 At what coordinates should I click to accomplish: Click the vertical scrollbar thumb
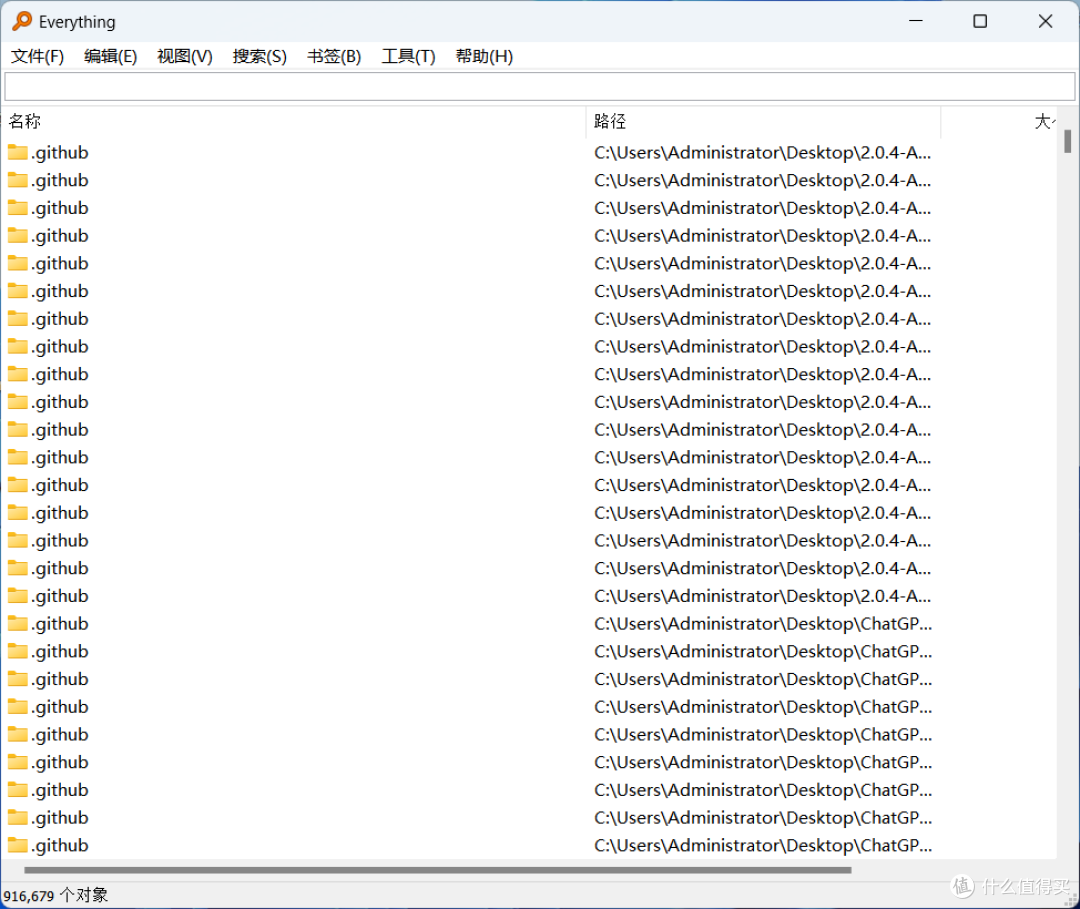coord(1067,141)
